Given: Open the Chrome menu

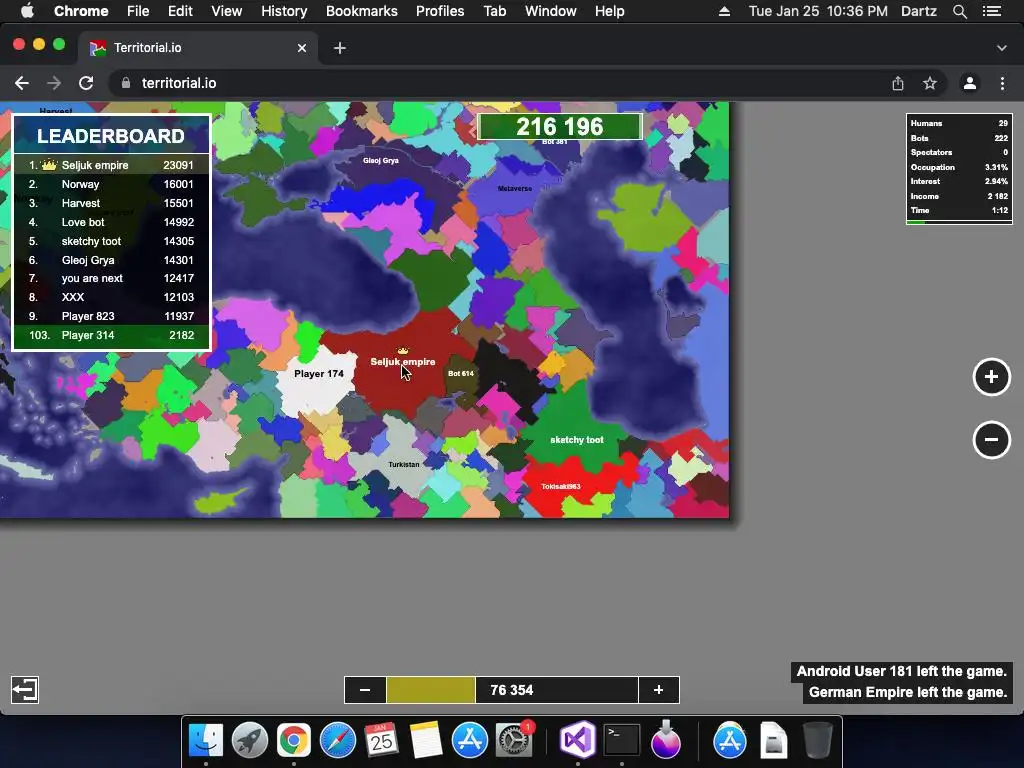Looking at the screenshot, I should (81, 11).
